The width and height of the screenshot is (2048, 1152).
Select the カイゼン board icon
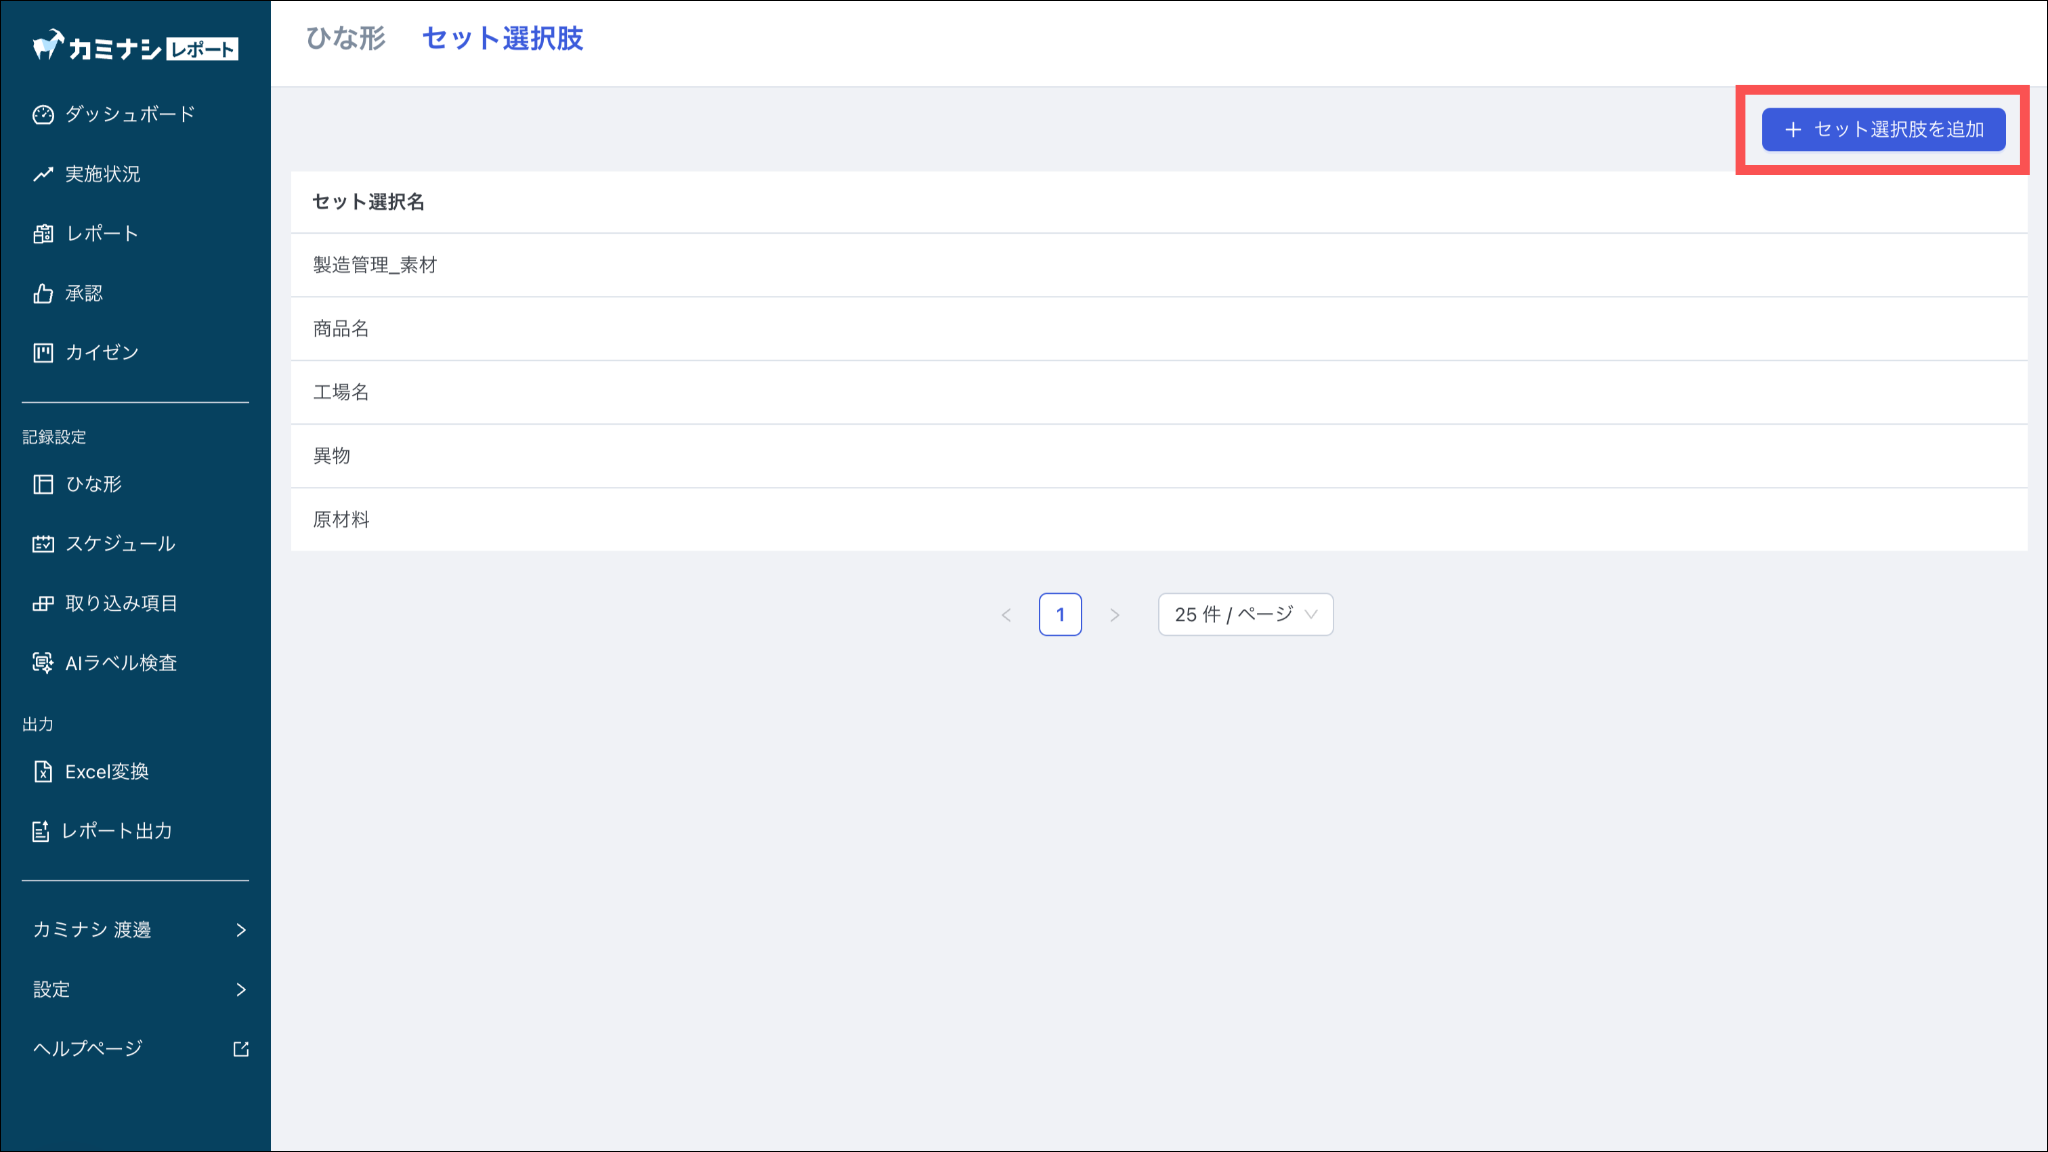click(x=43, y=353)
